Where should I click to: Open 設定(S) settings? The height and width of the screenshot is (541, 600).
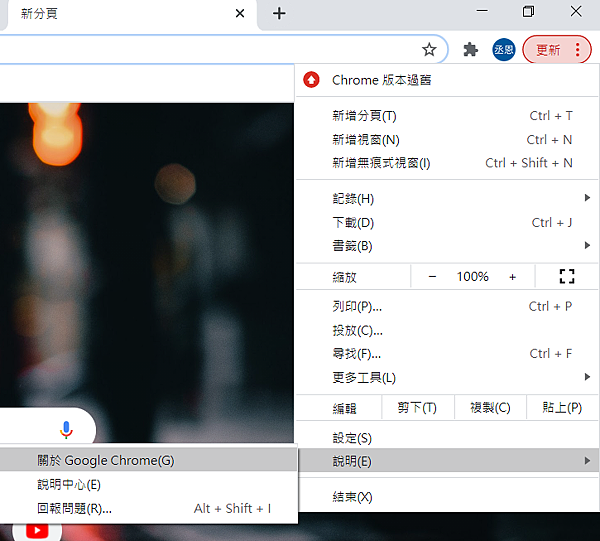tap(447, 438)
